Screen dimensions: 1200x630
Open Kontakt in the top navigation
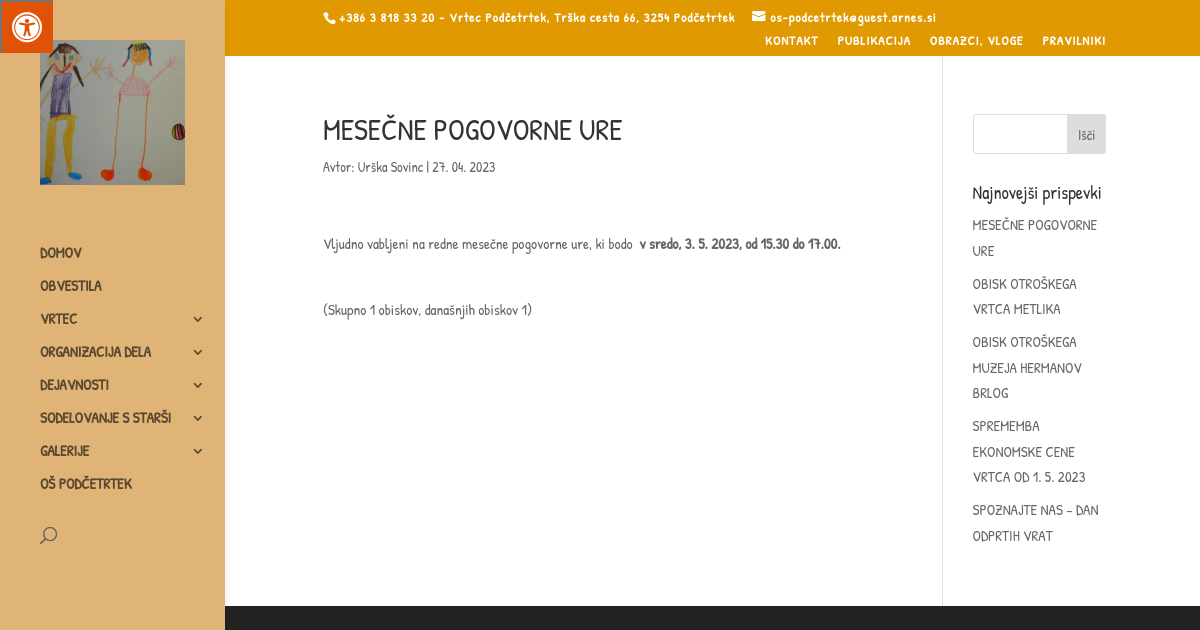point(791,41)
